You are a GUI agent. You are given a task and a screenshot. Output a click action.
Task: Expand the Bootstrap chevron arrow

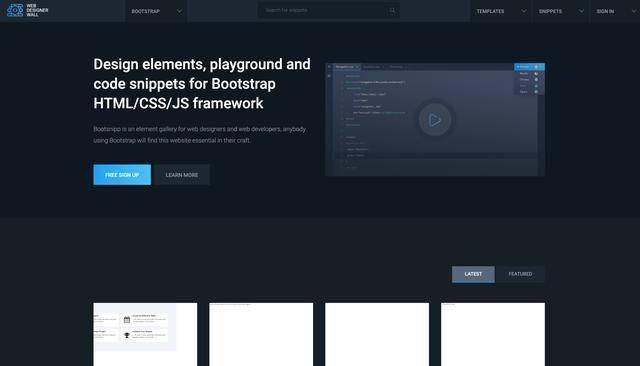[179, 11]
